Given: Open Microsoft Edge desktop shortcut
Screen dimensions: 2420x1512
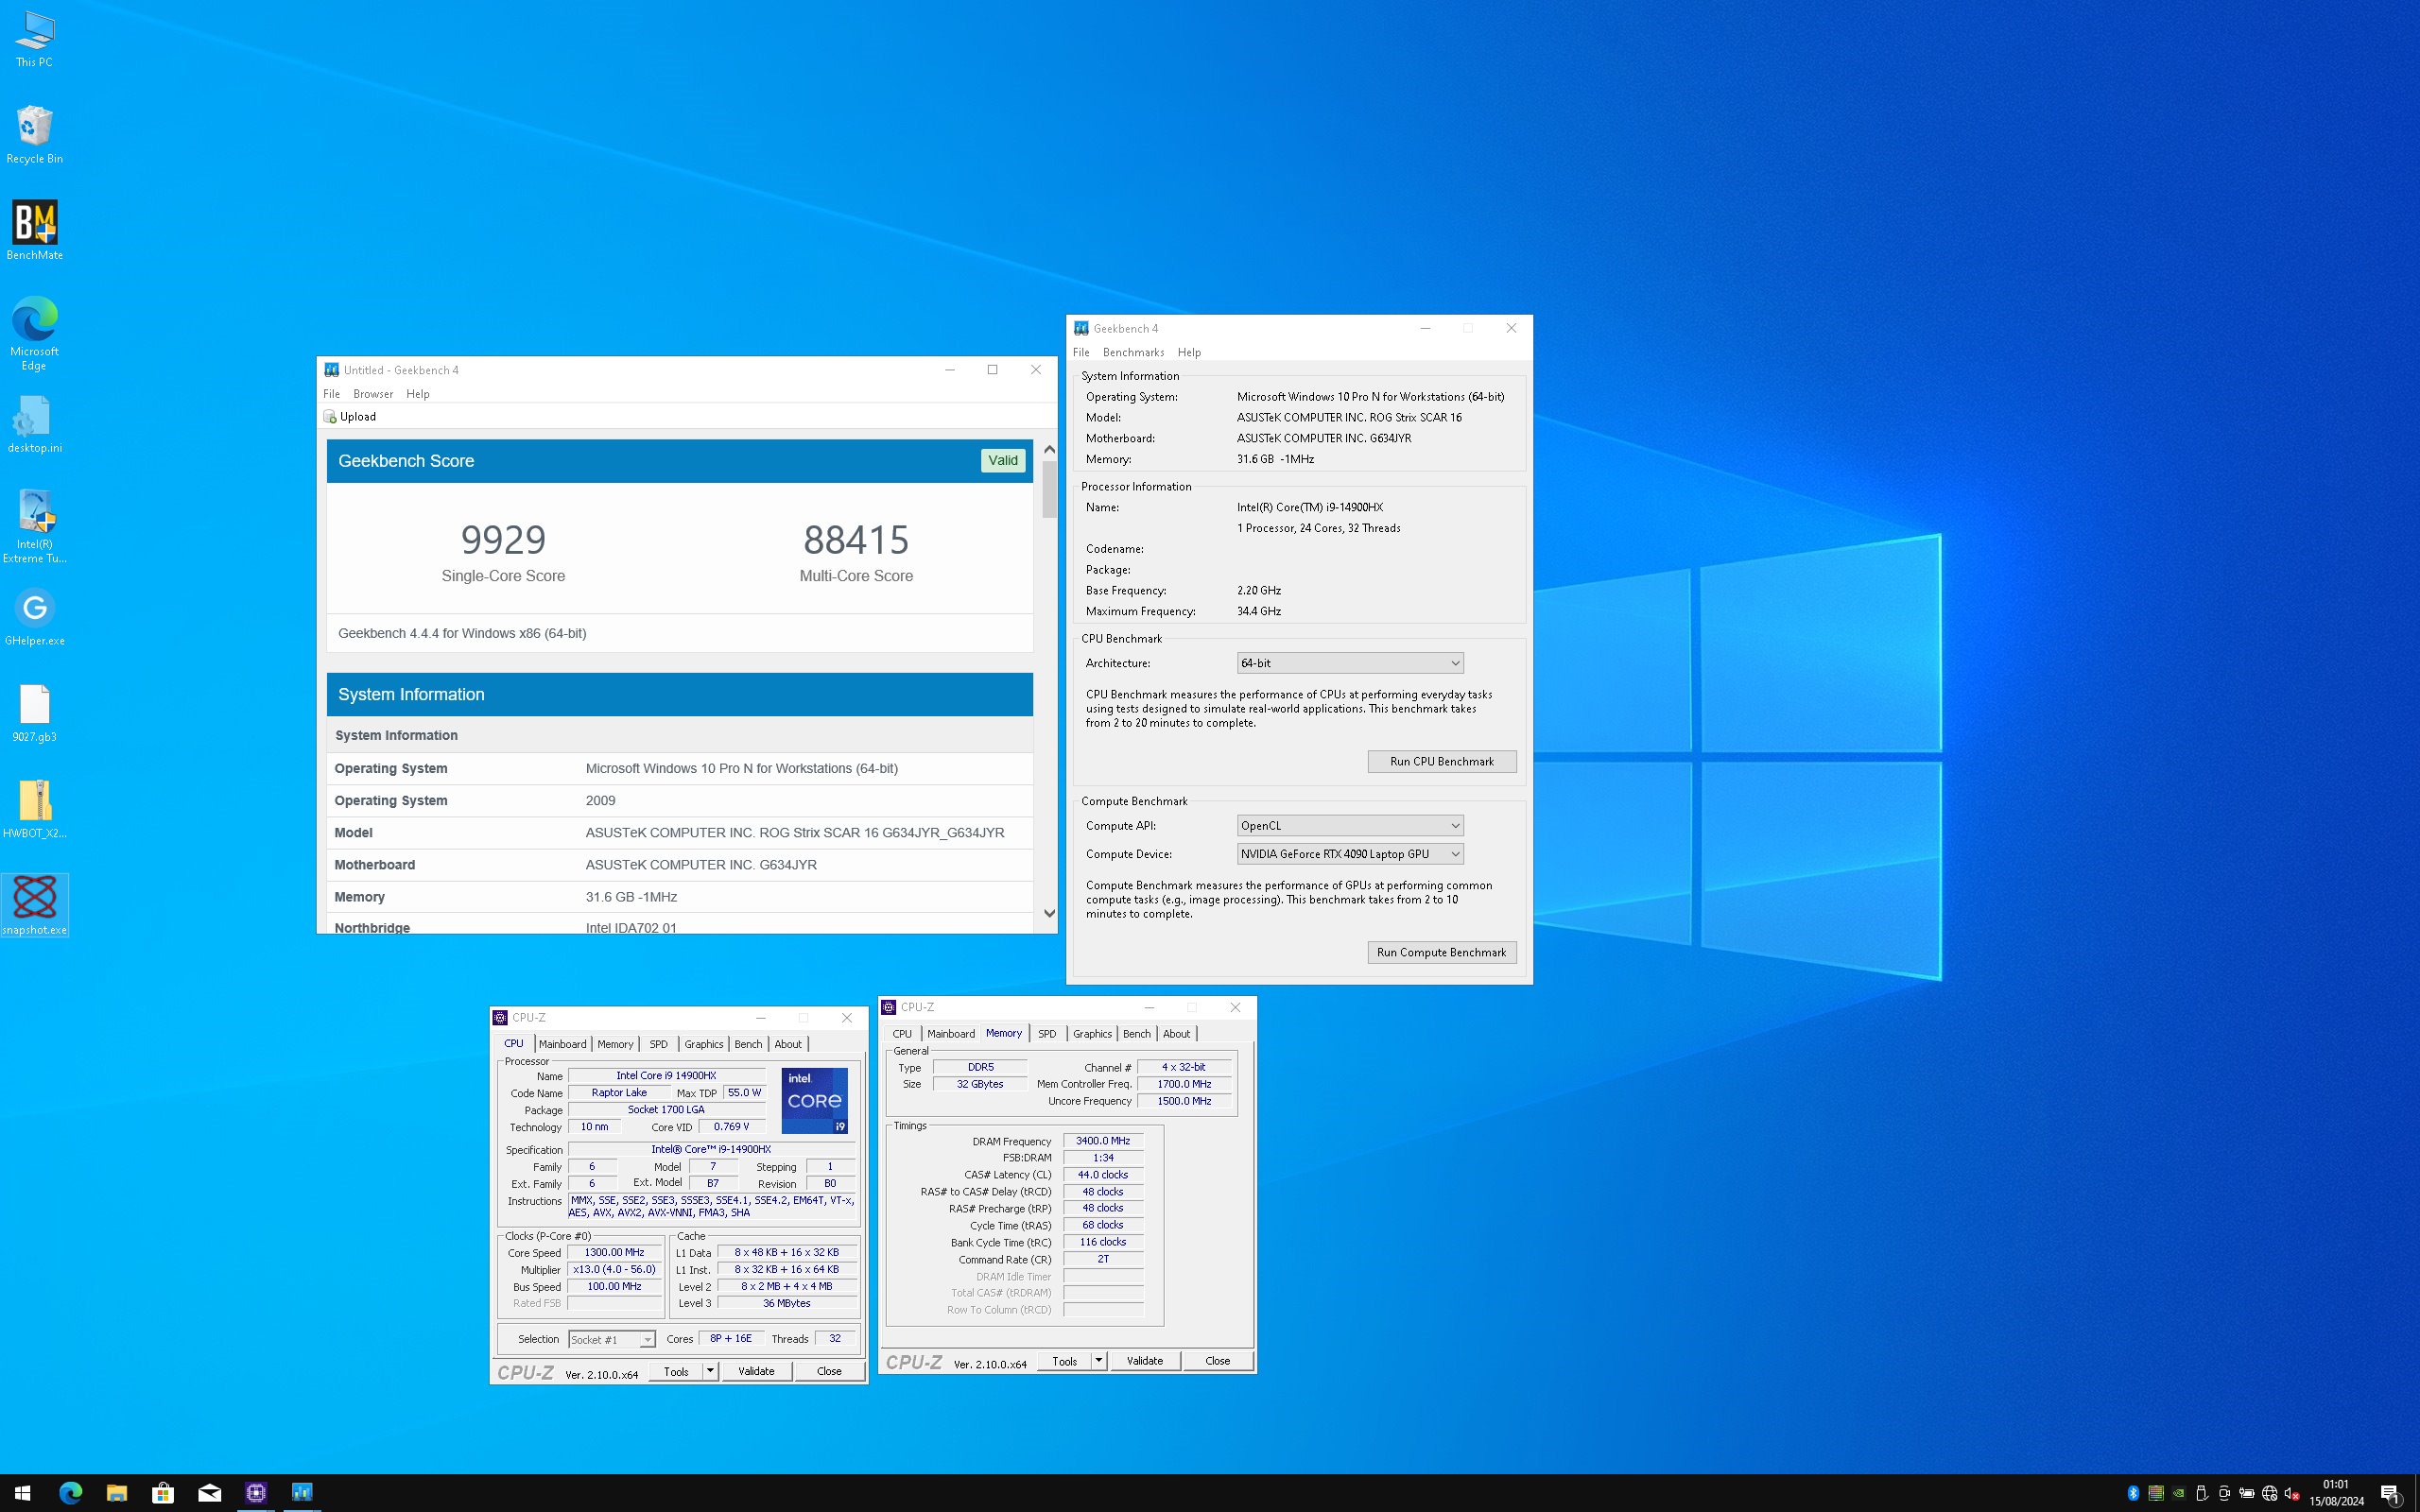Looking at the screenshot, I should [34, 334].
